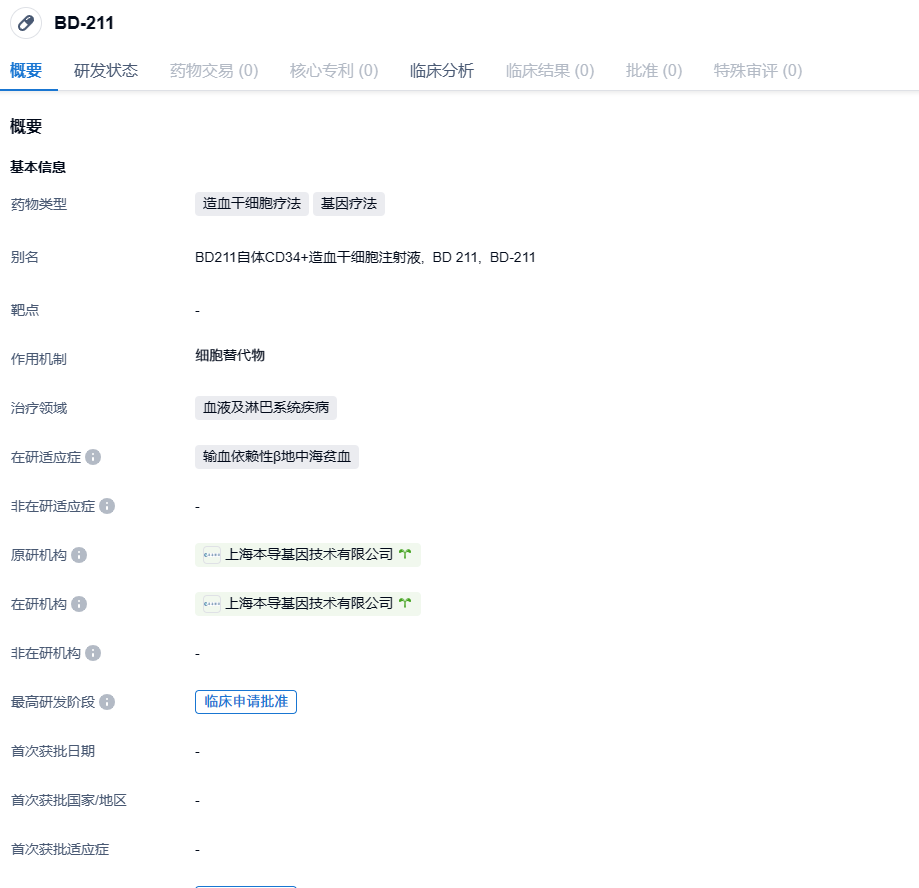This screenshot has height=888, width=919.
Task: Click the BD-211 drug pill icon
Action: (x=26, y=23)
